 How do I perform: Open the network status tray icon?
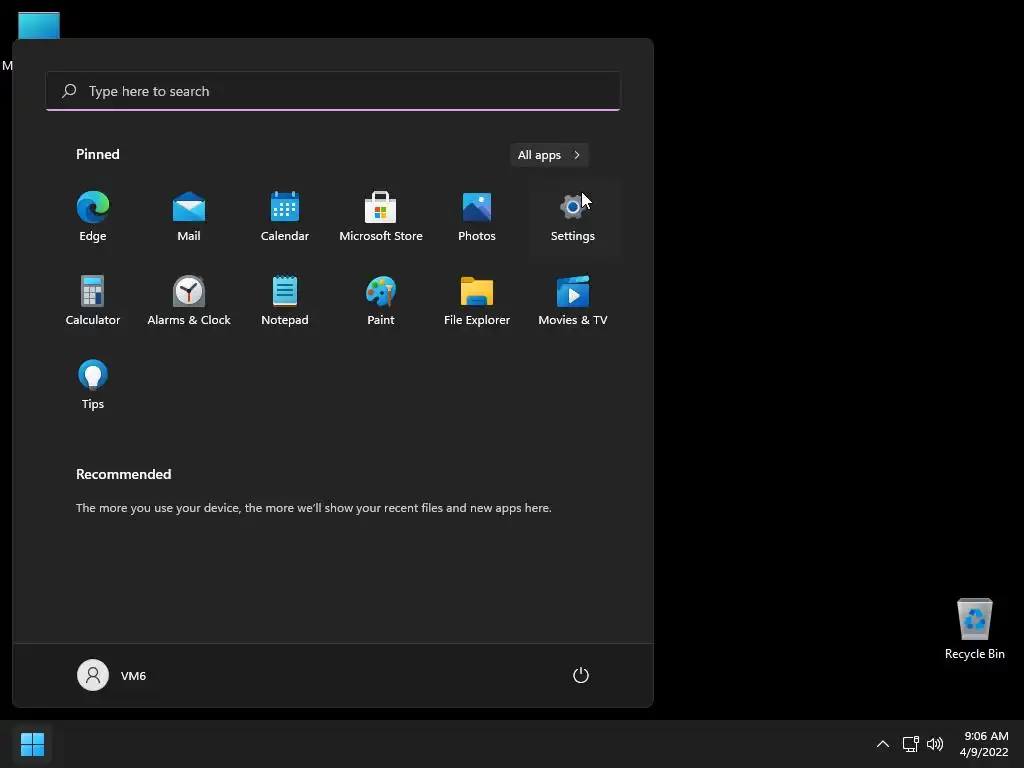coord(910,744)
